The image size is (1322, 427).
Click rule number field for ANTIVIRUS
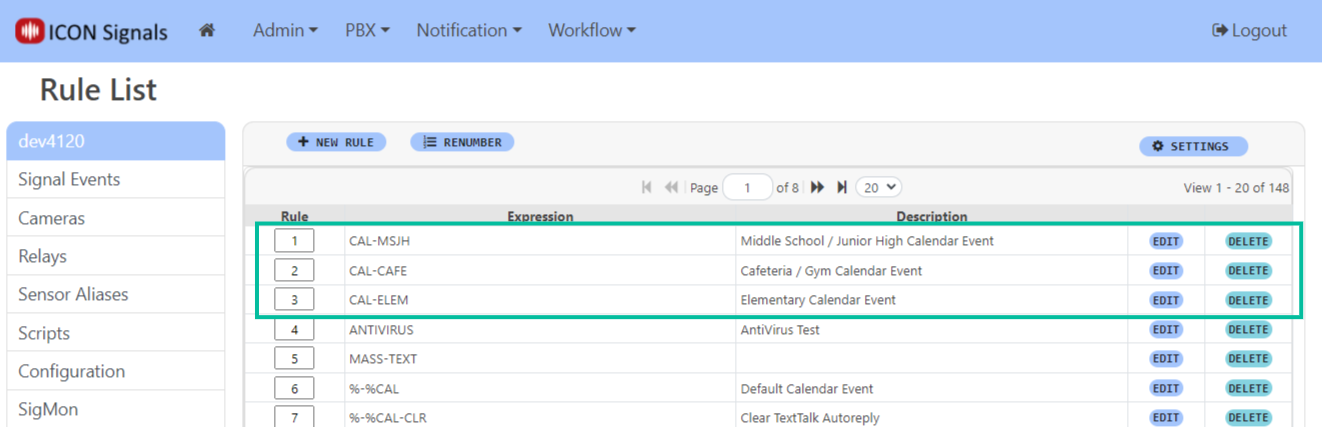pos(294,329)
